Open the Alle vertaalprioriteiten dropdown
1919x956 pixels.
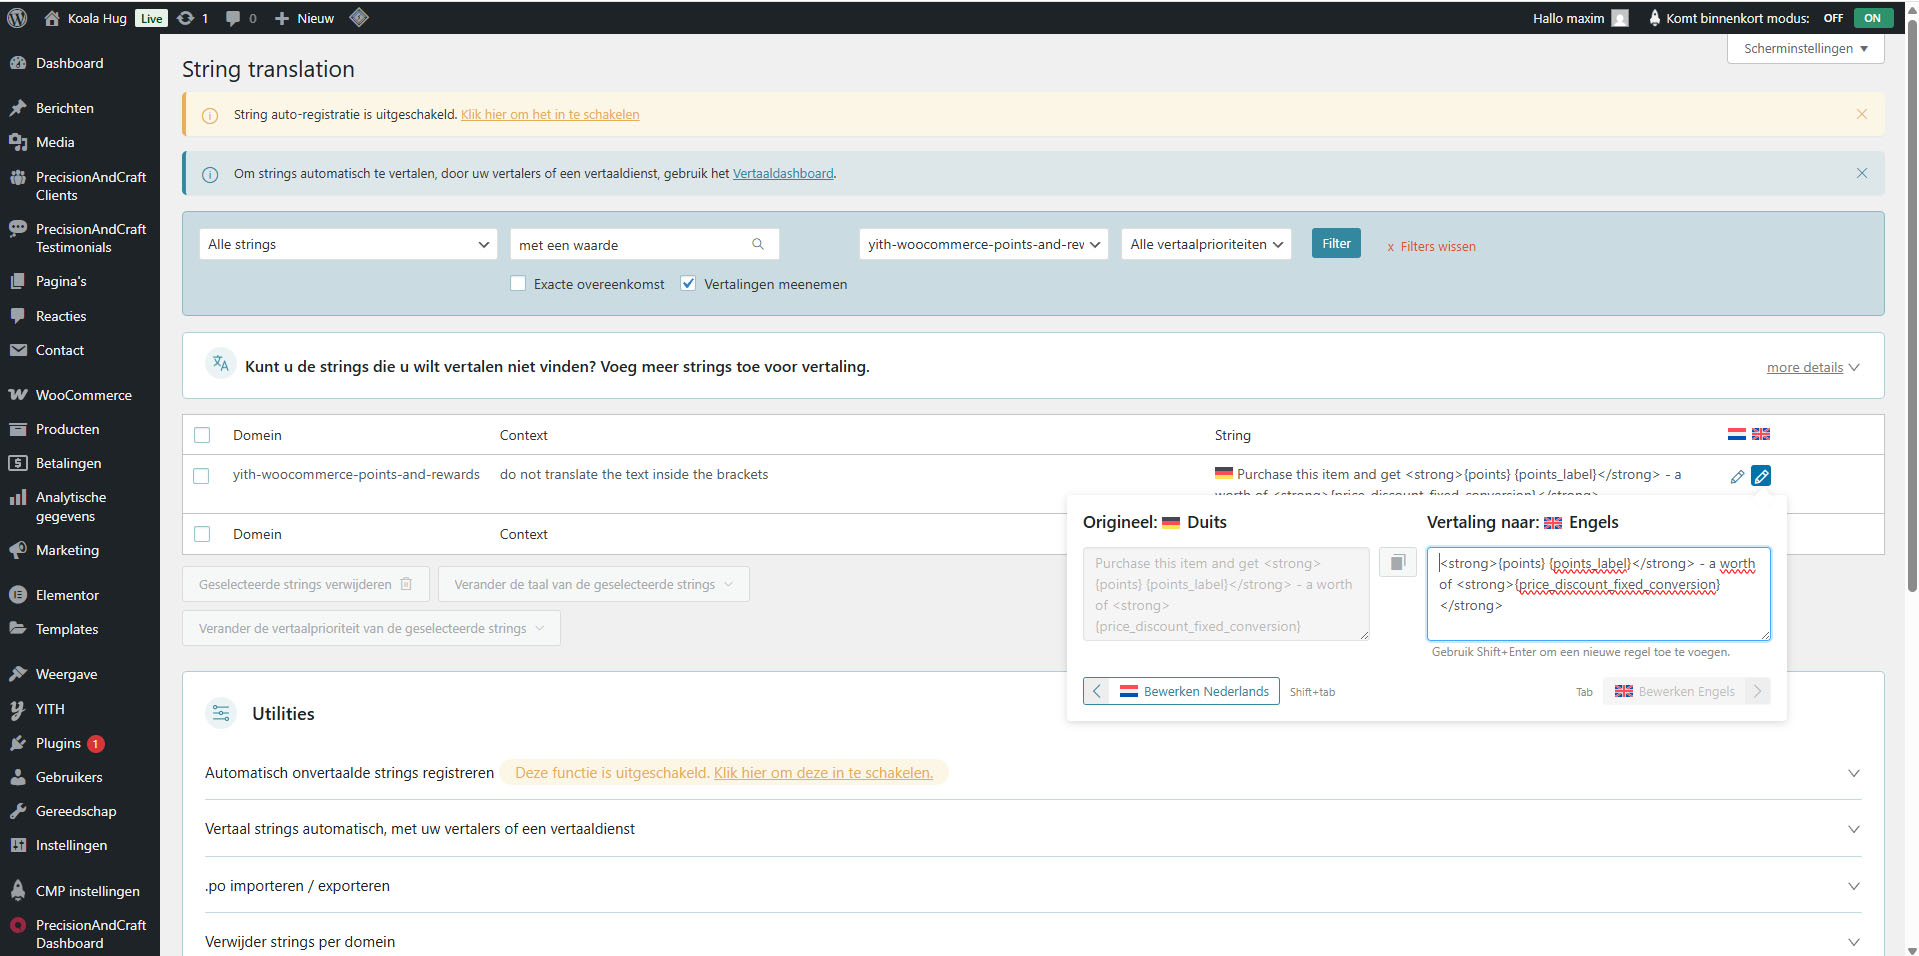1205,244
